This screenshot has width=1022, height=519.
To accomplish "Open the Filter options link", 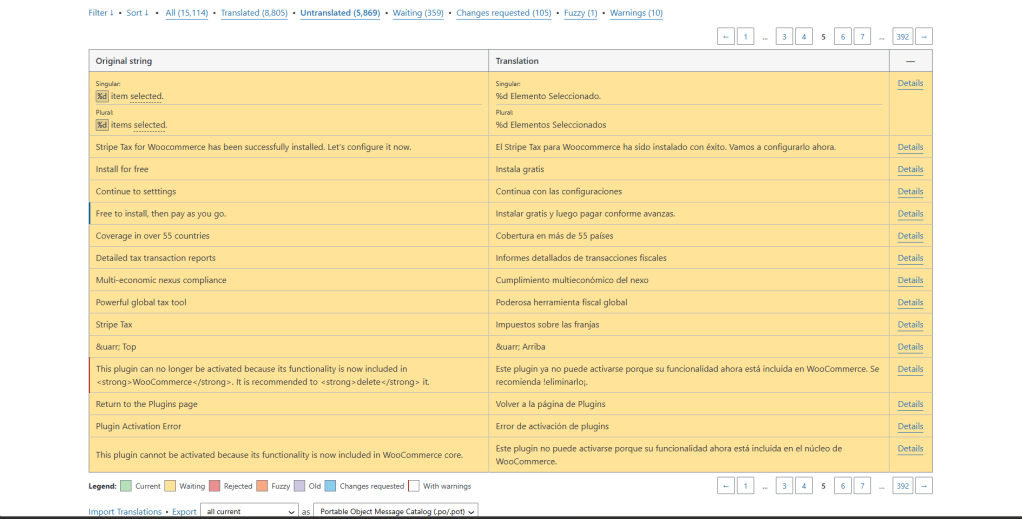I will pyautogui.click(x=101, y=12).
